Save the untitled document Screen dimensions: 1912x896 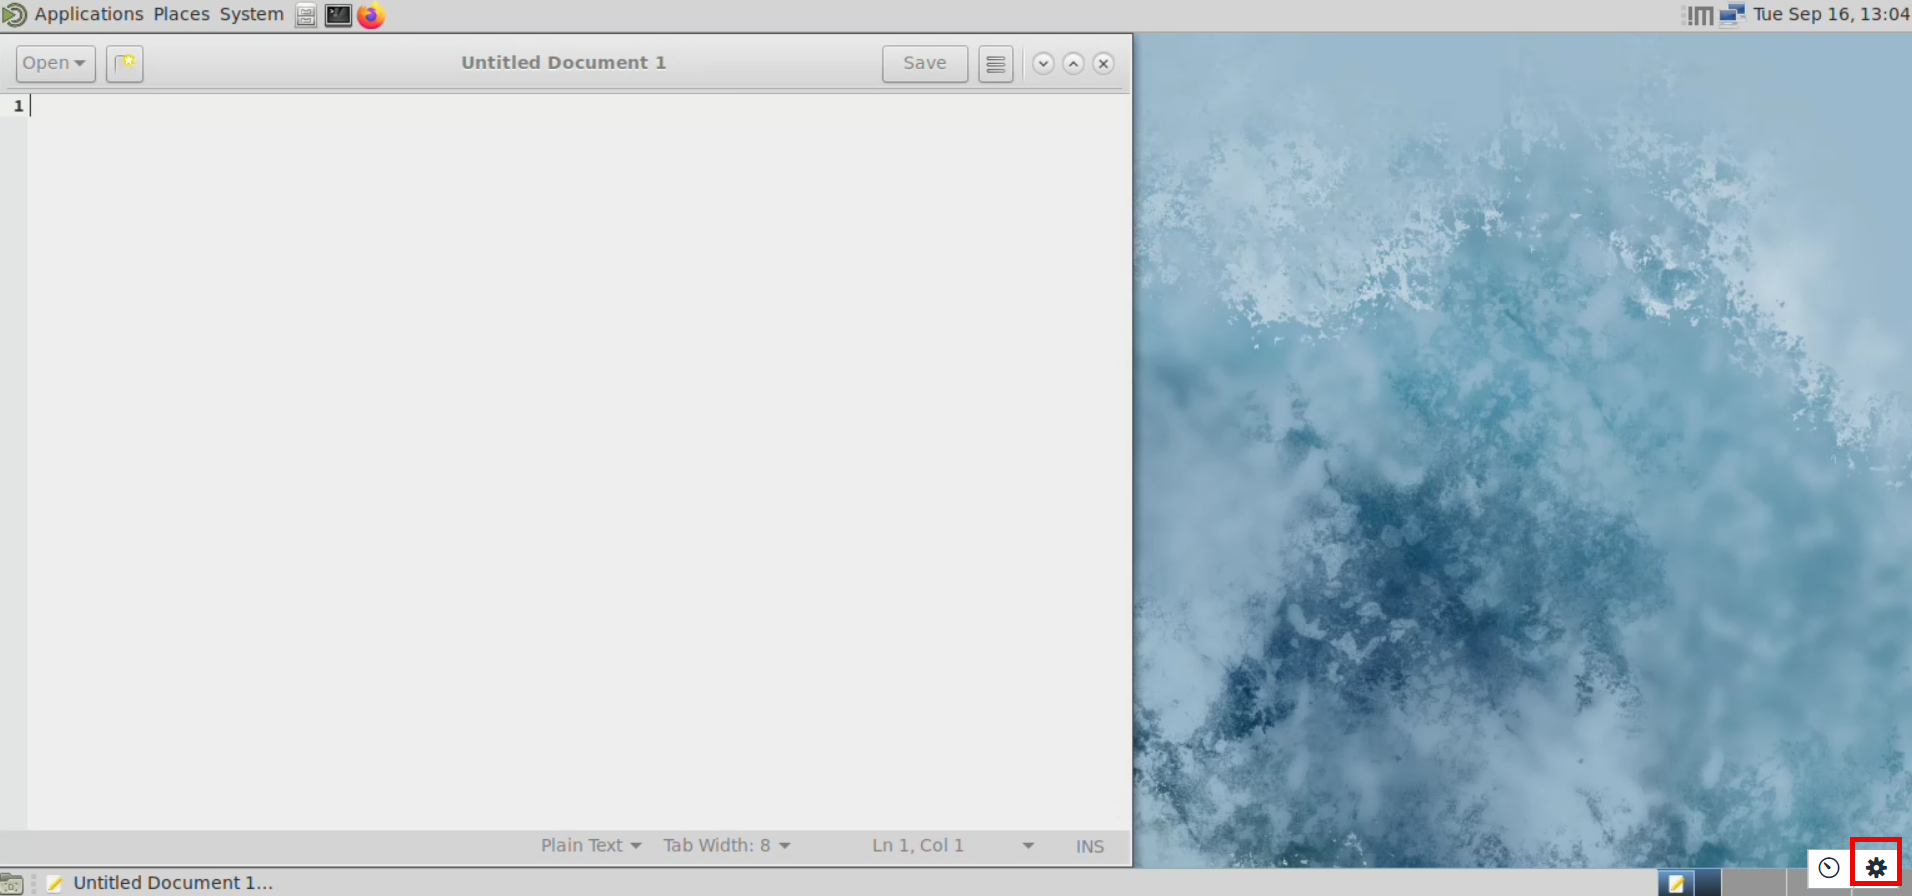tap(924, 63)
